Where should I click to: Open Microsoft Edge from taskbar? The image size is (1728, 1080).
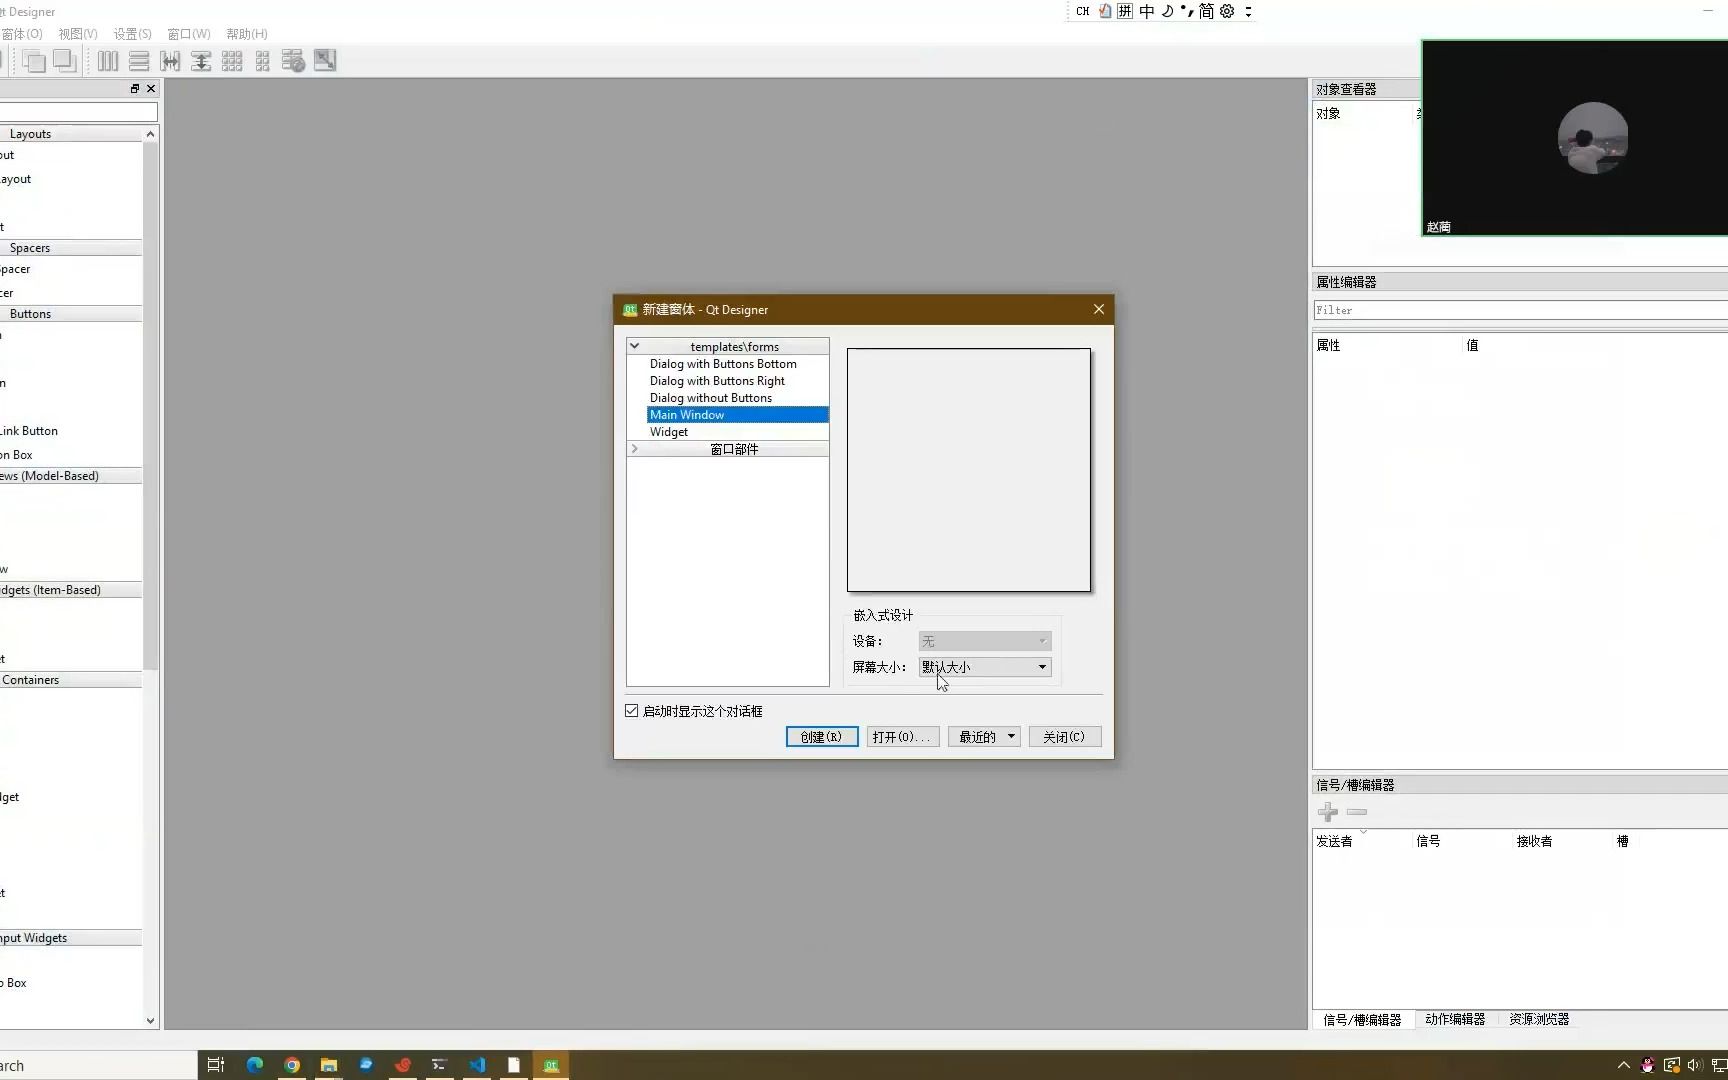255,1065
